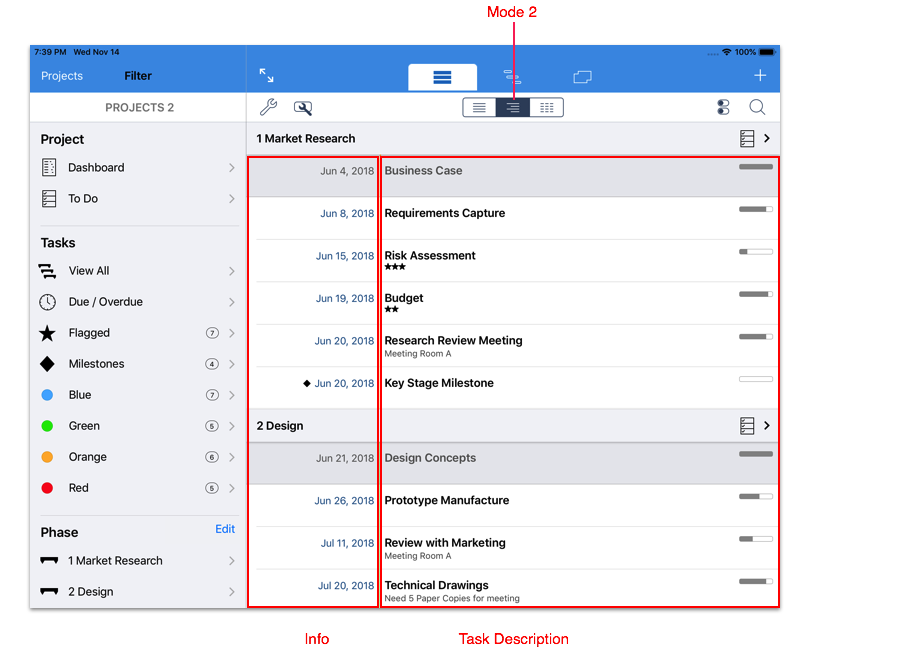The image size is (902, 666).
Task: Click the view options icon beside search
Action: tap(723, 108)
